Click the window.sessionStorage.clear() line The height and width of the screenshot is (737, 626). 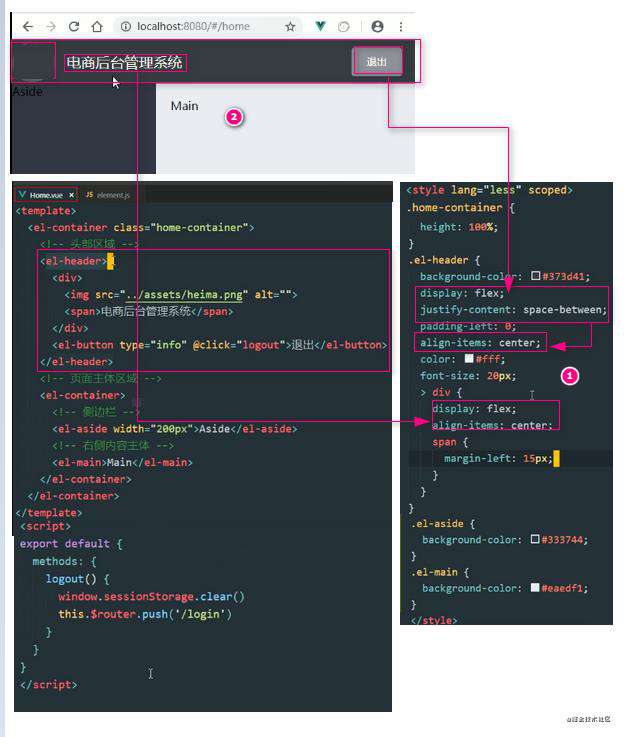[x=151, y=596]
